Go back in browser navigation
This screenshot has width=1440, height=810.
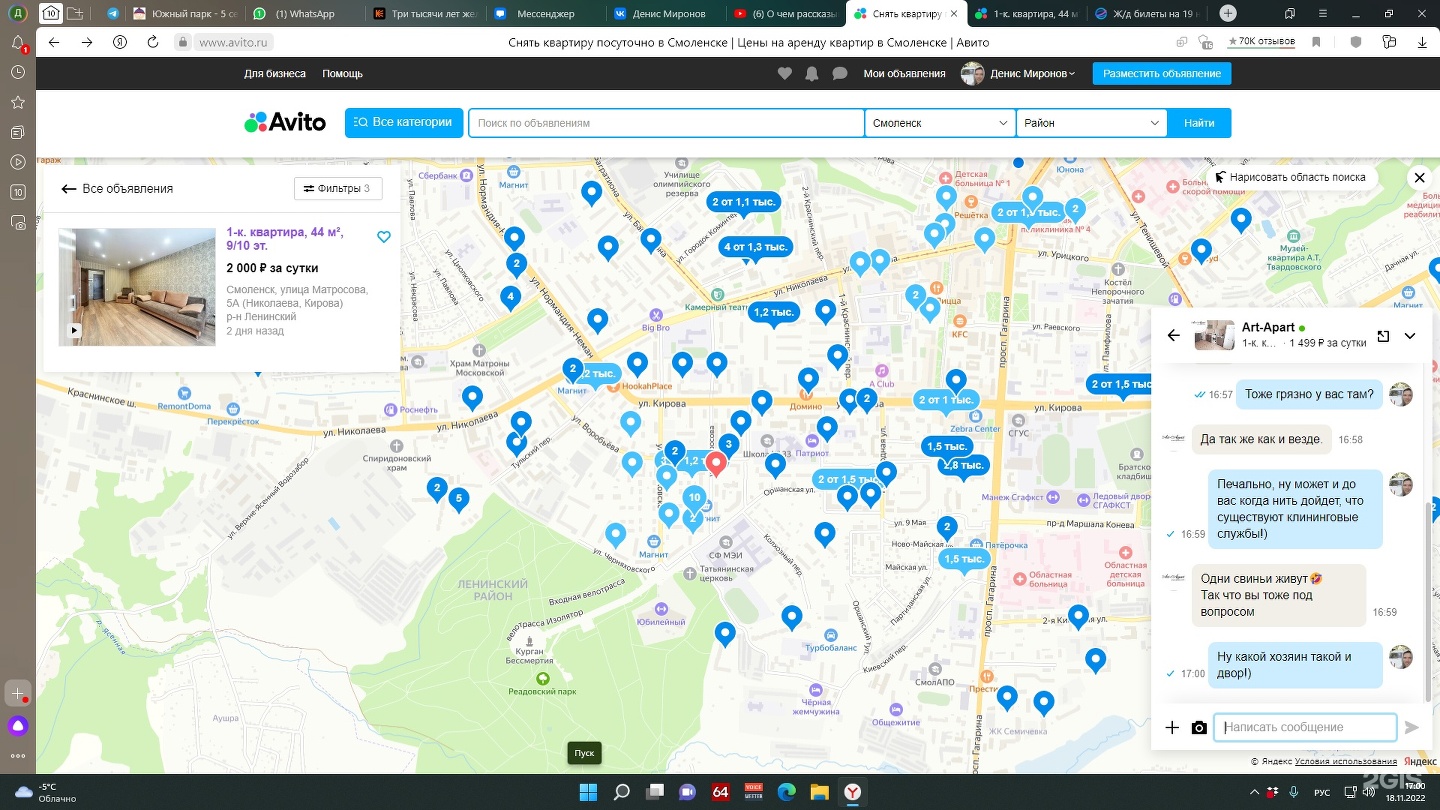tap(54, 42)
